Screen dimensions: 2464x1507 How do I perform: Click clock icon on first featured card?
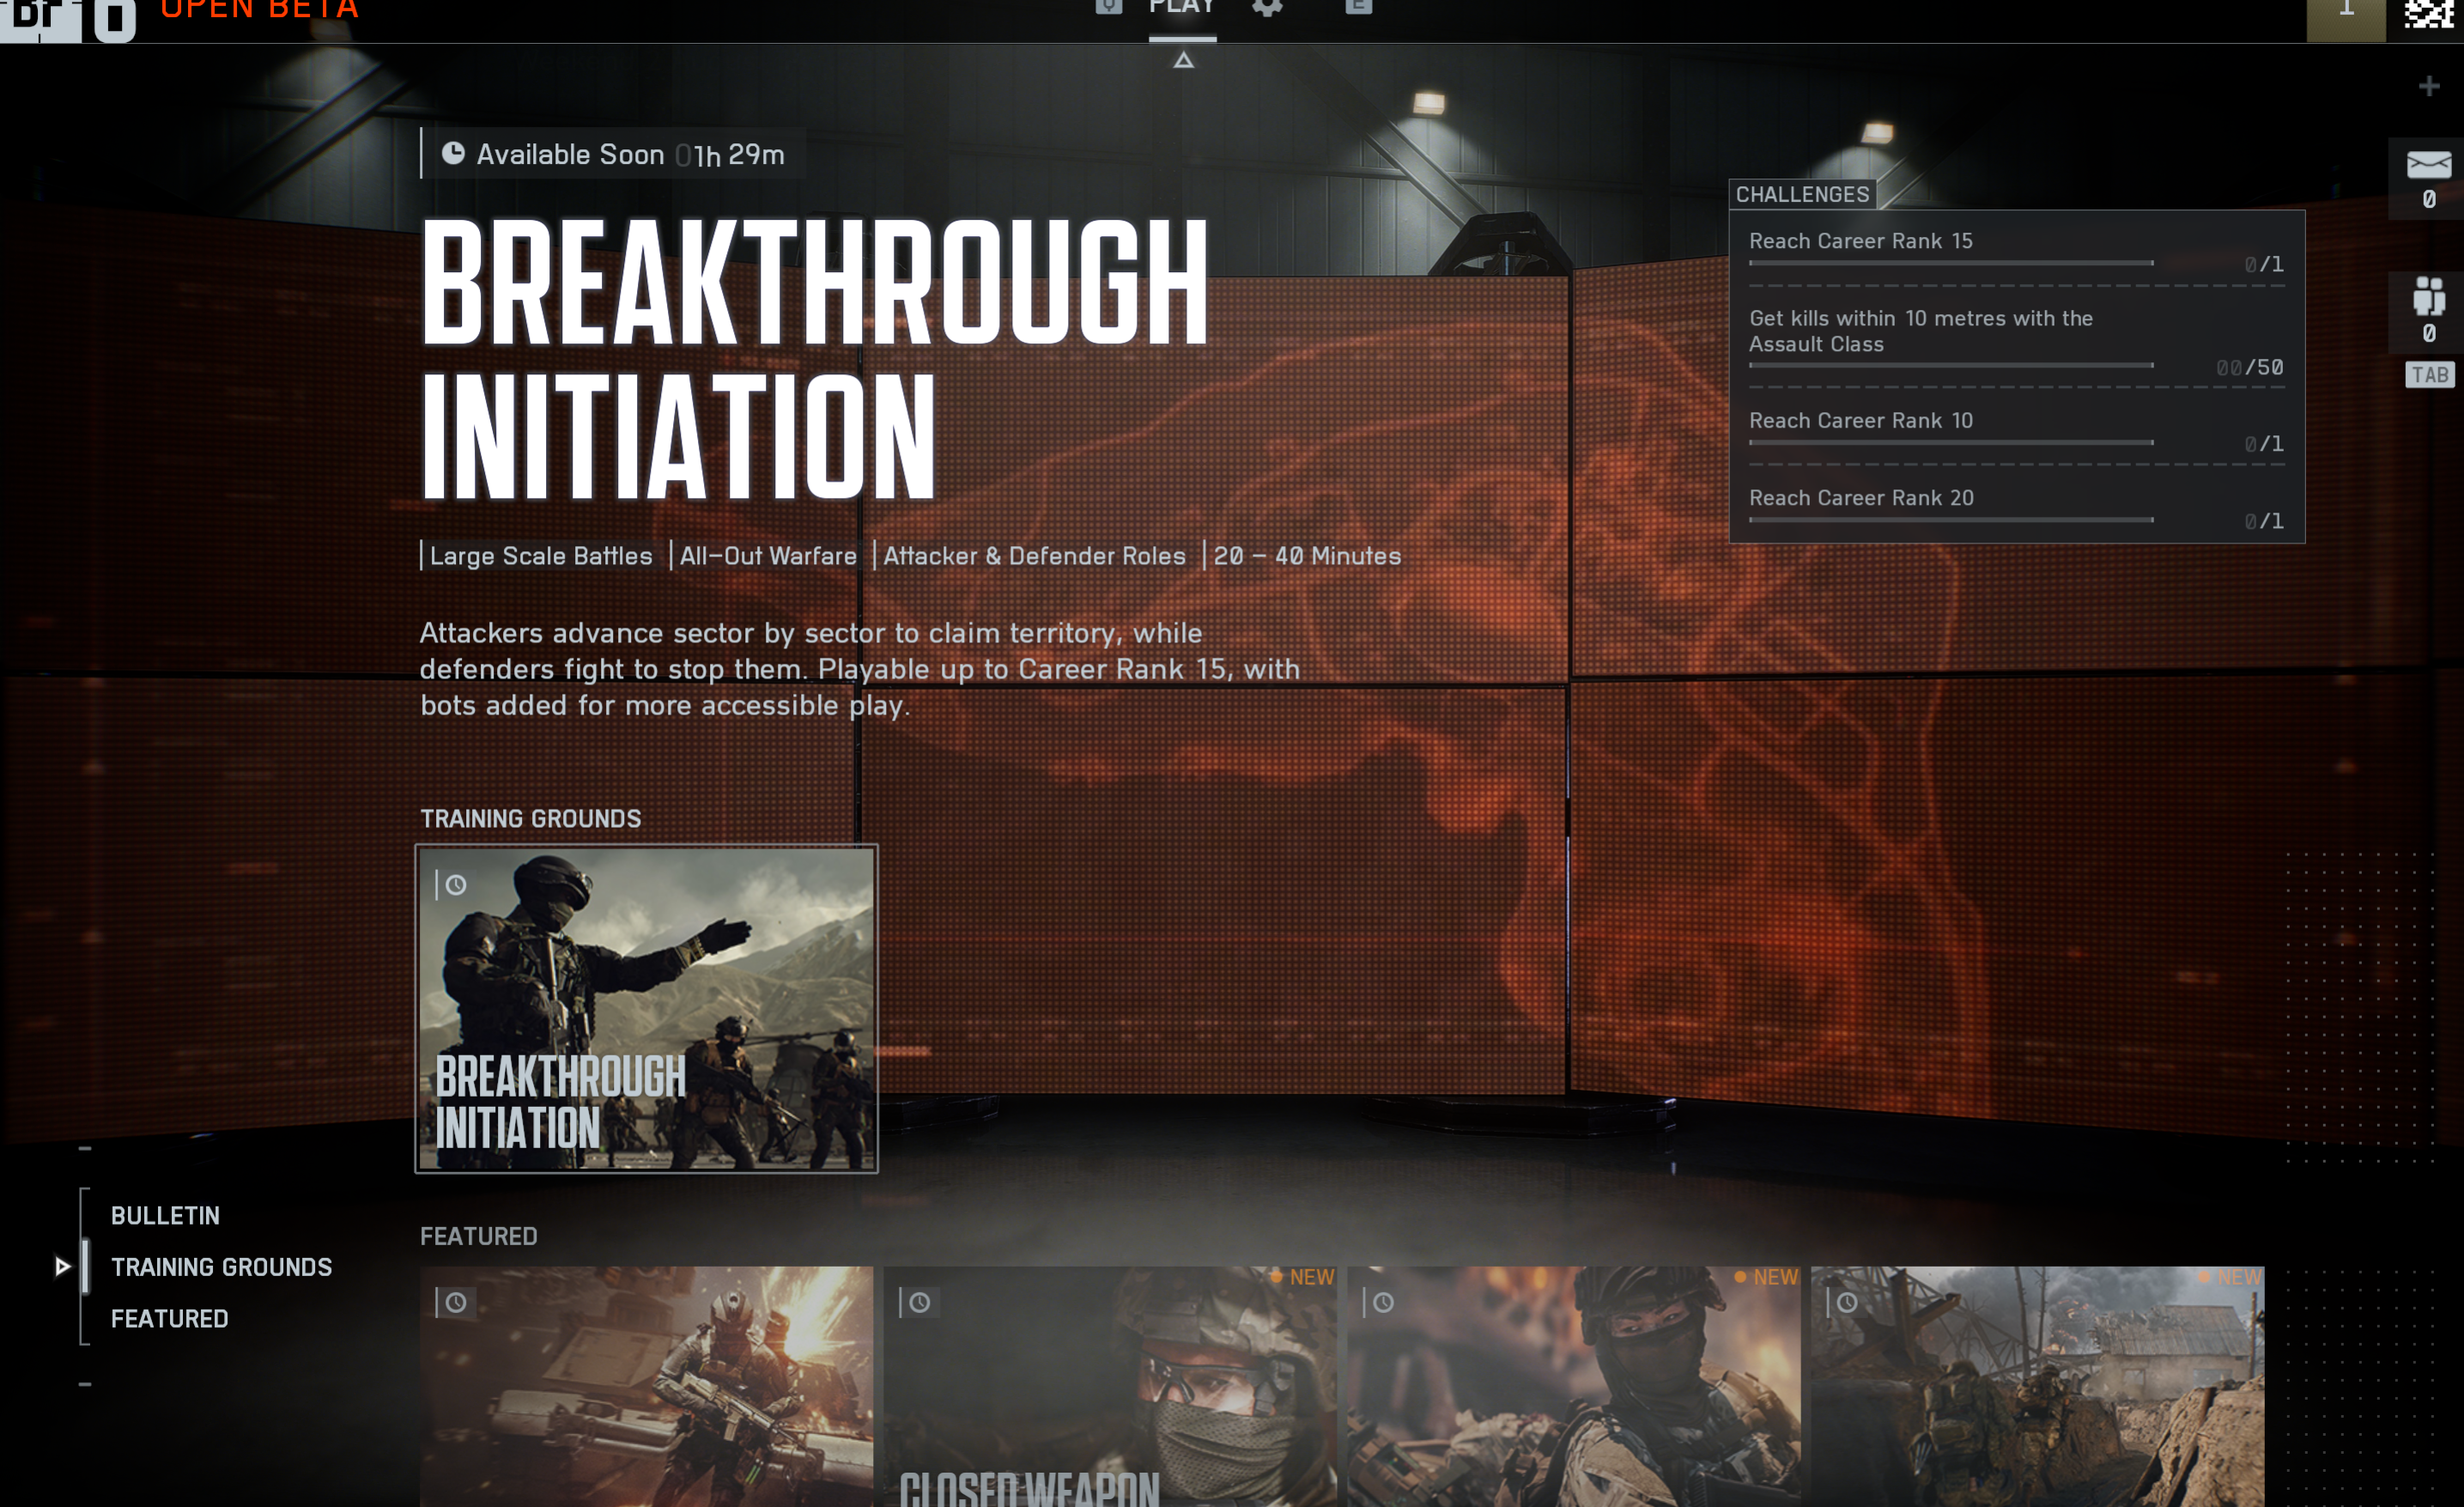click(x=455, y=1303)
